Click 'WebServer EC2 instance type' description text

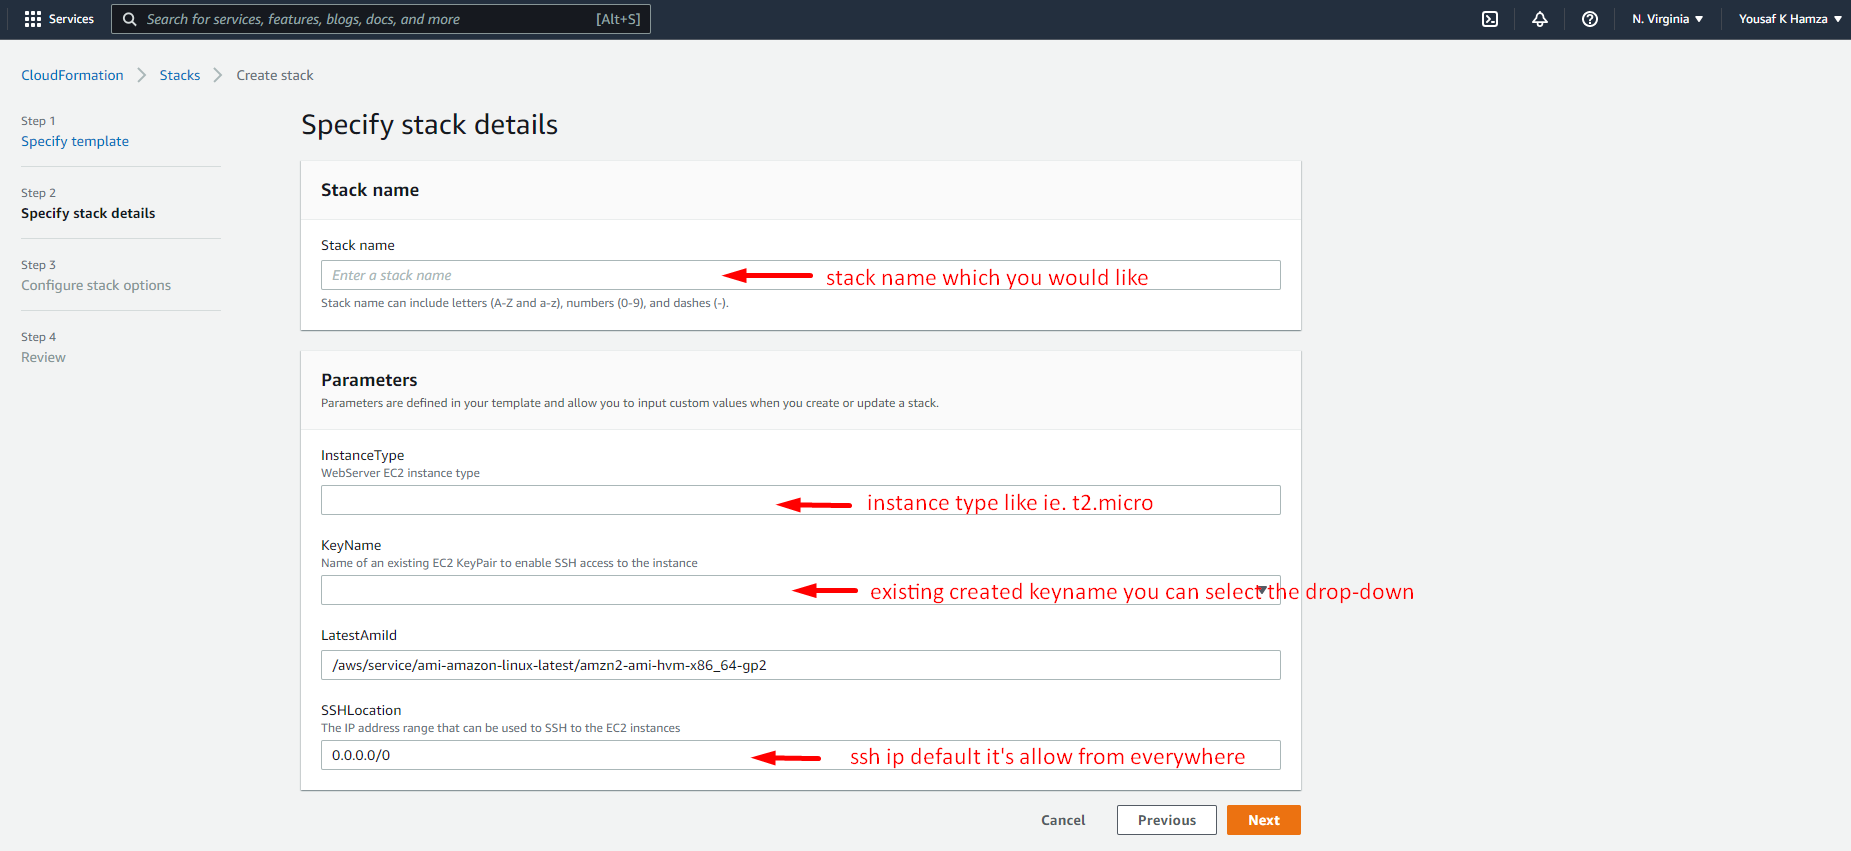pyautogui.click(x=400, y=473)
